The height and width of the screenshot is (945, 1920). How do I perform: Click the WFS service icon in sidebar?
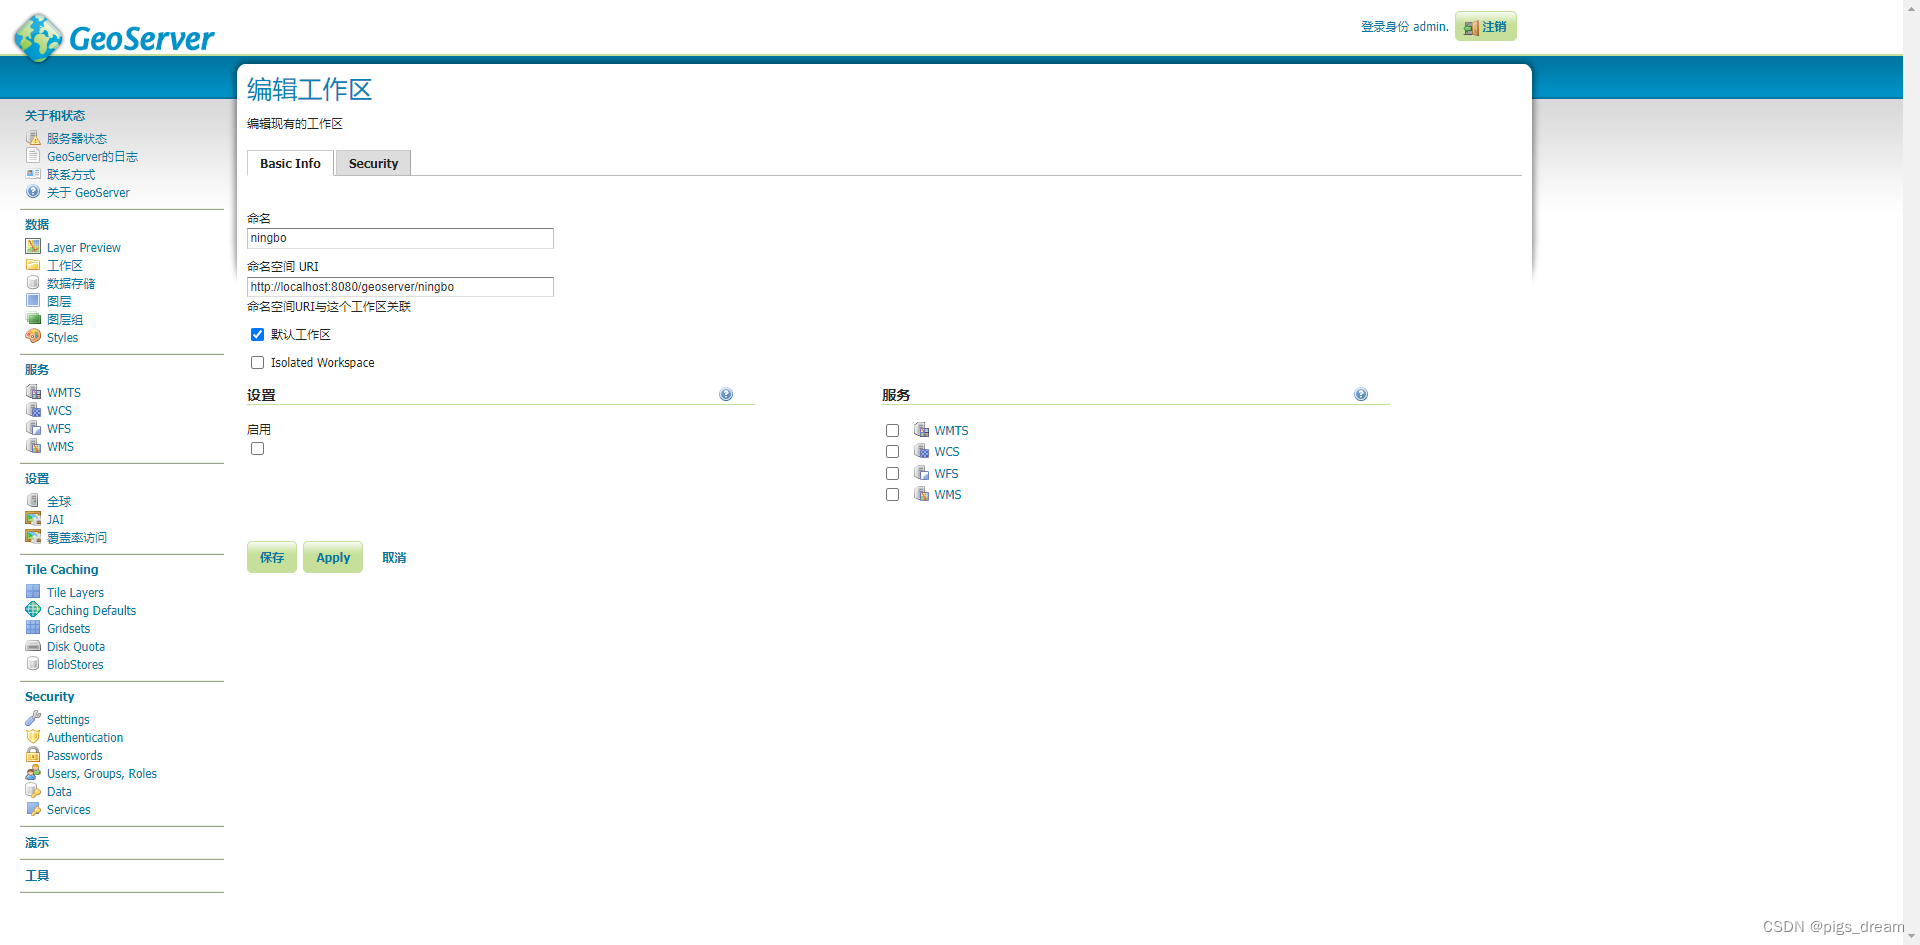click(33, 428)
